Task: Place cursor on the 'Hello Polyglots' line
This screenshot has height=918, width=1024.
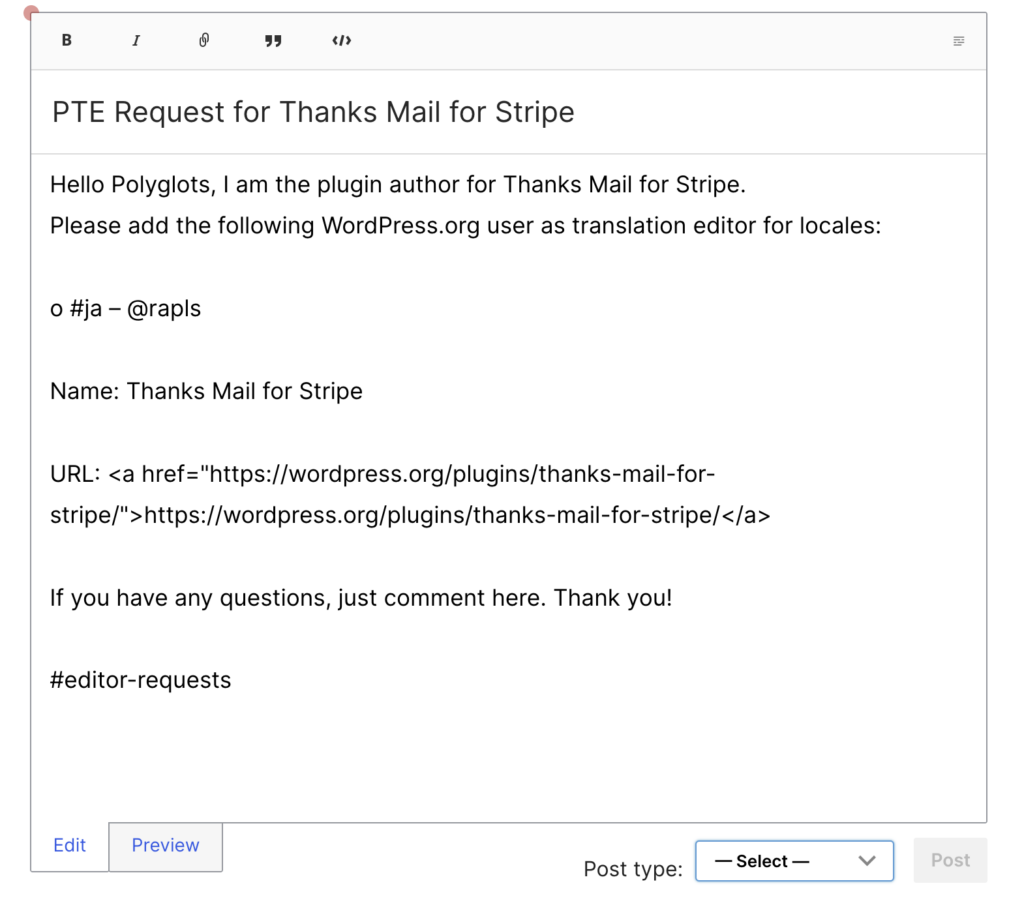Action: [397, 185]
